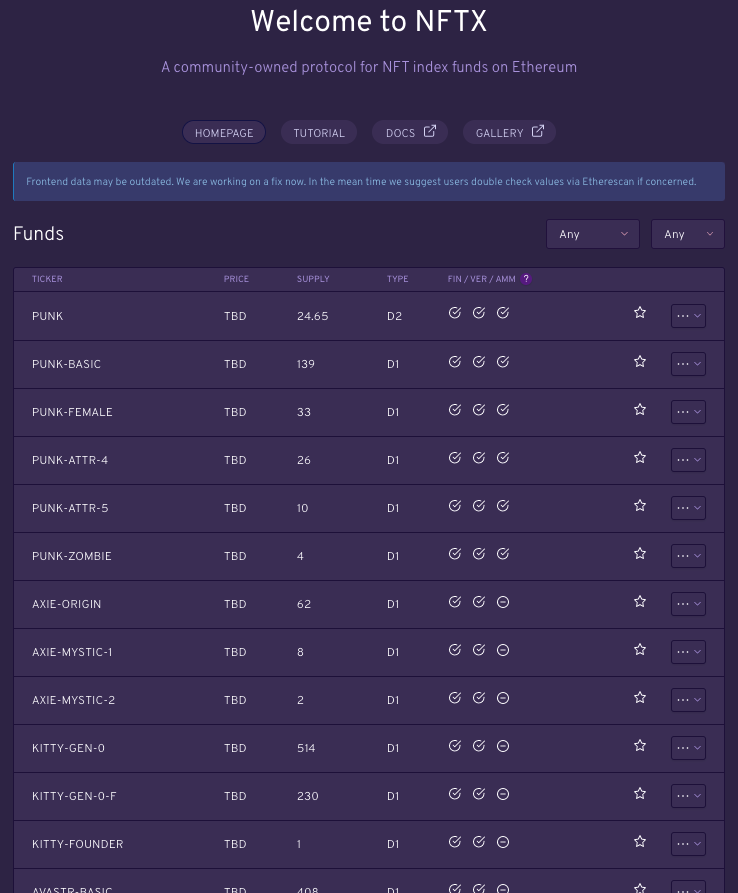This screenshot has width=738, height=893.
Task: Click the external link icon on DOCS
Action: pos(430,131)
